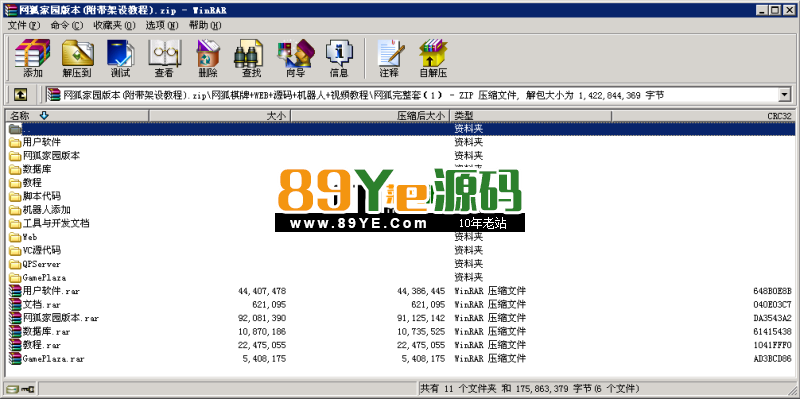Open the View (查看) toolbar icon

[x=164, y=58]
